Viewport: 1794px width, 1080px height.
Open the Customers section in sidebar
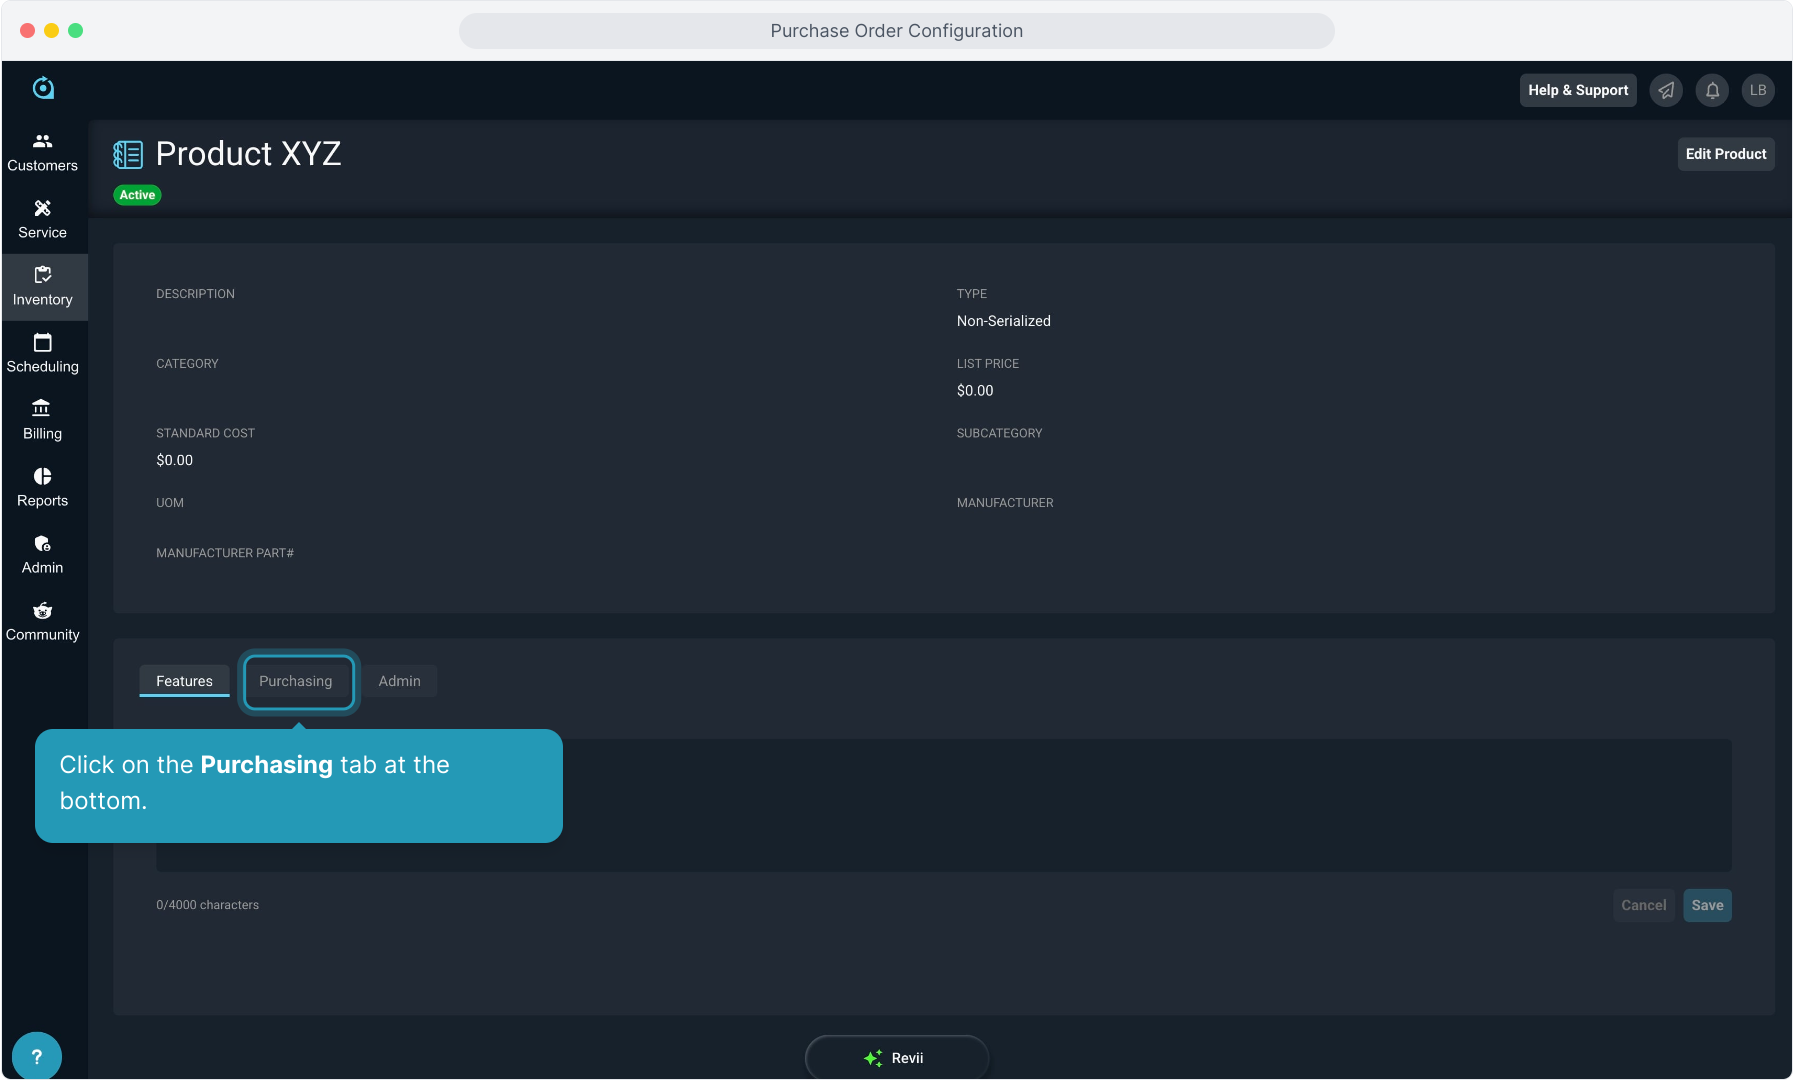point(42,152)
